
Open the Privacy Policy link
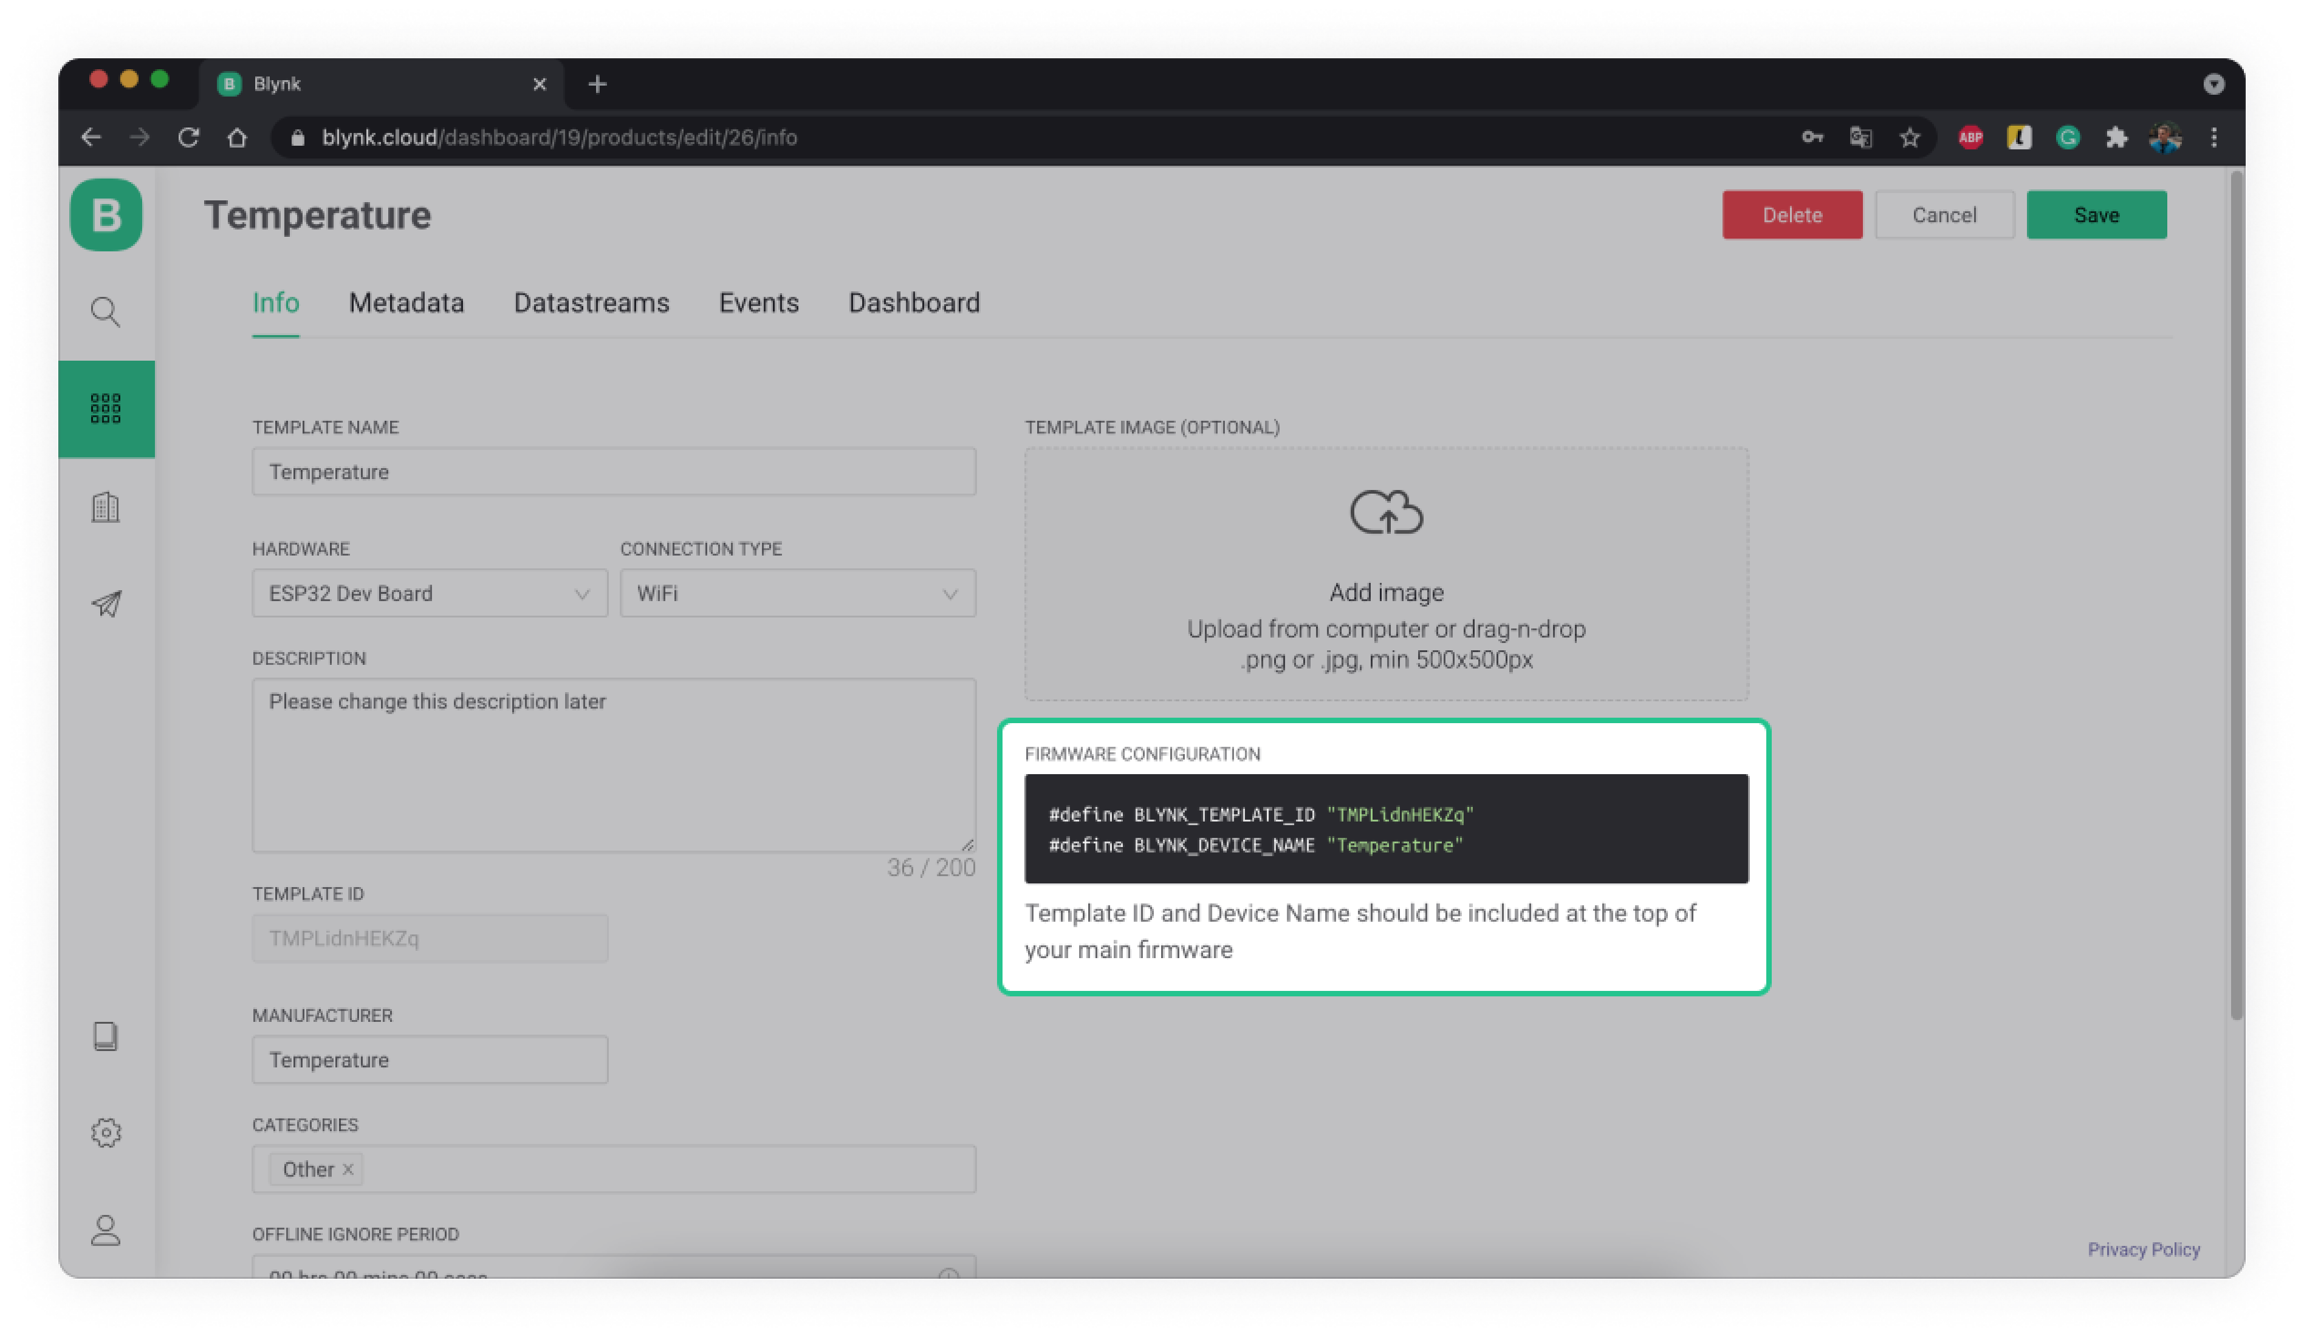[2143, 1249]
